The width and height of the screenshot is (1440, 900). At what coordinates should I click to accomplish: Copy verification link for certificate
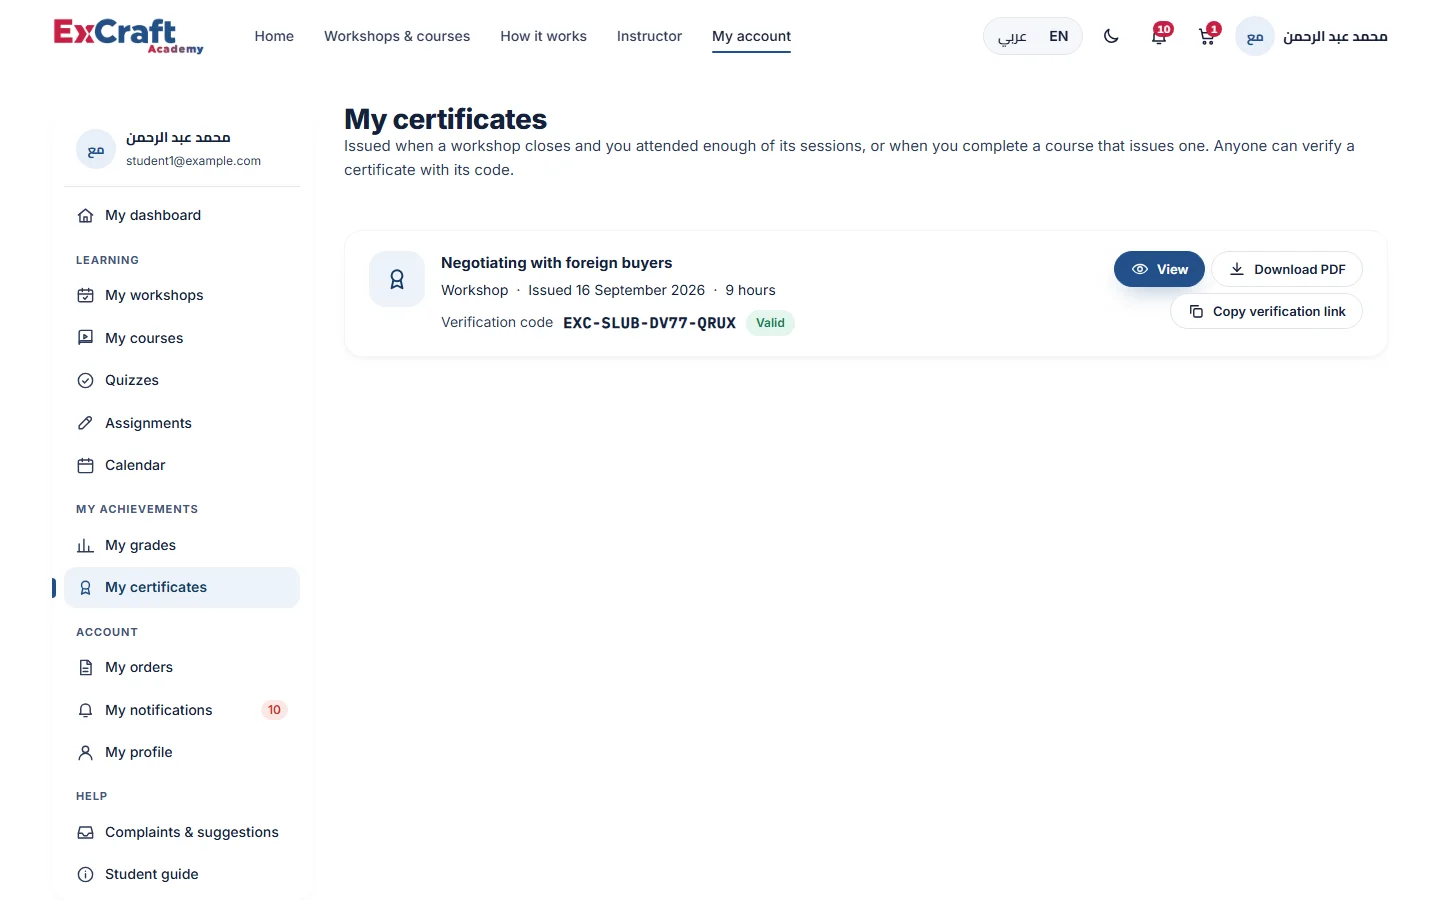tap(1266, 311)
